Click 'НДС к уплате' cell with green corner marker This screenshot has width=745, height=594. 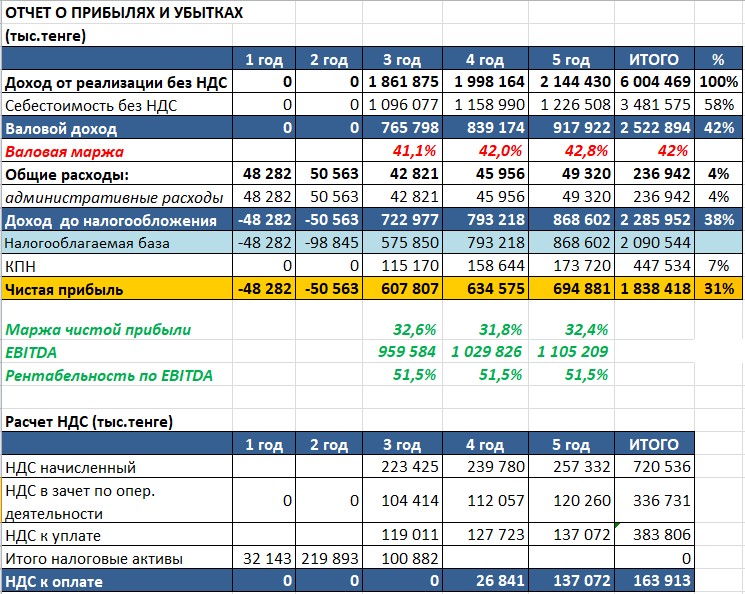654,535
